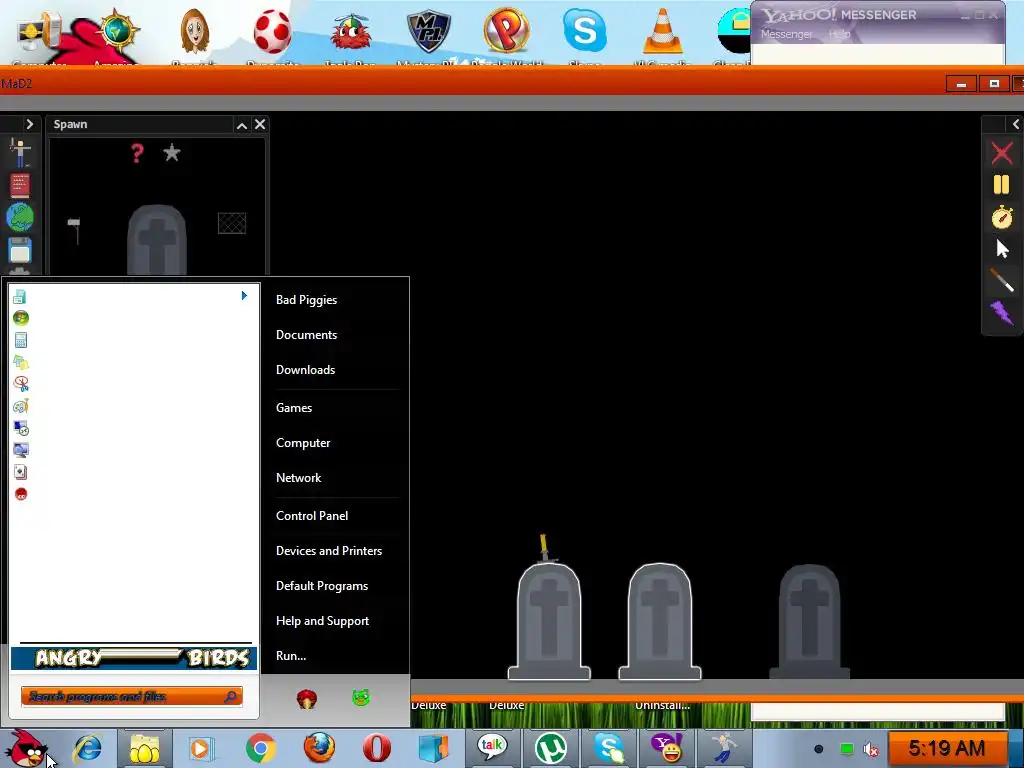Open Google Chrome from taskbar
Viewport: 1024px width, 768px height.
[x=261, y=748]
